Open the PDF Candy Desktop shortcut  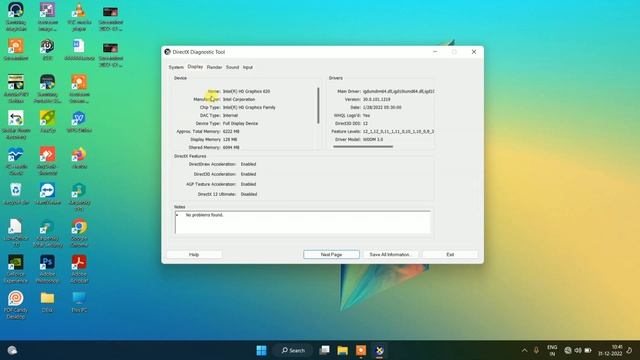(16, 304)
